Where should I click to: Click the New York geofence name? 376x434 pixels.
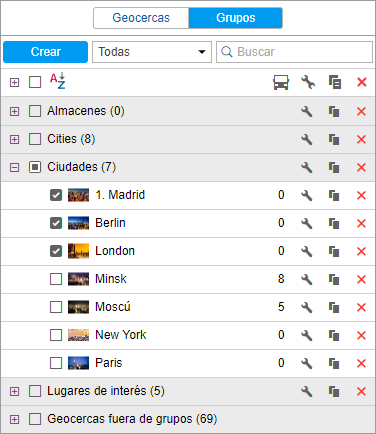(121, 335)
